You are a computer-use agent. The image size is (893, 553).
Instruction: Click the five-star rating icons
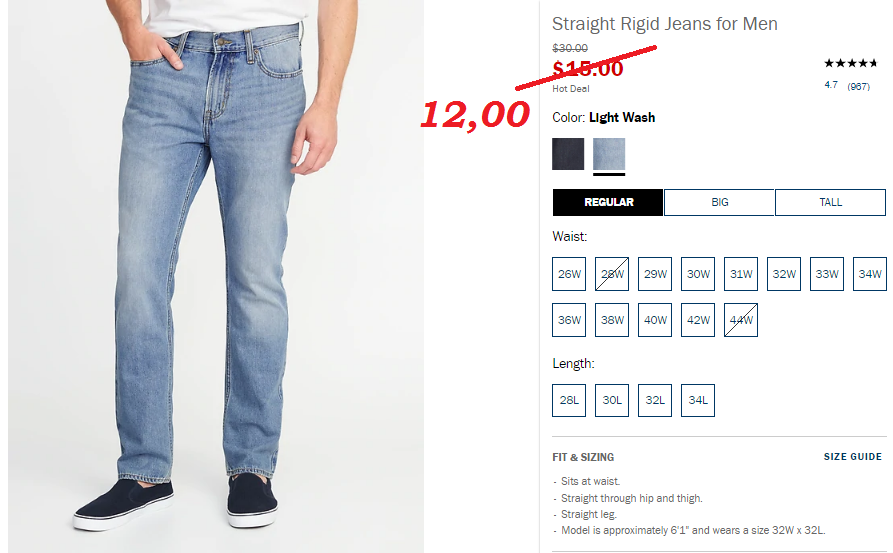[850, 63]
